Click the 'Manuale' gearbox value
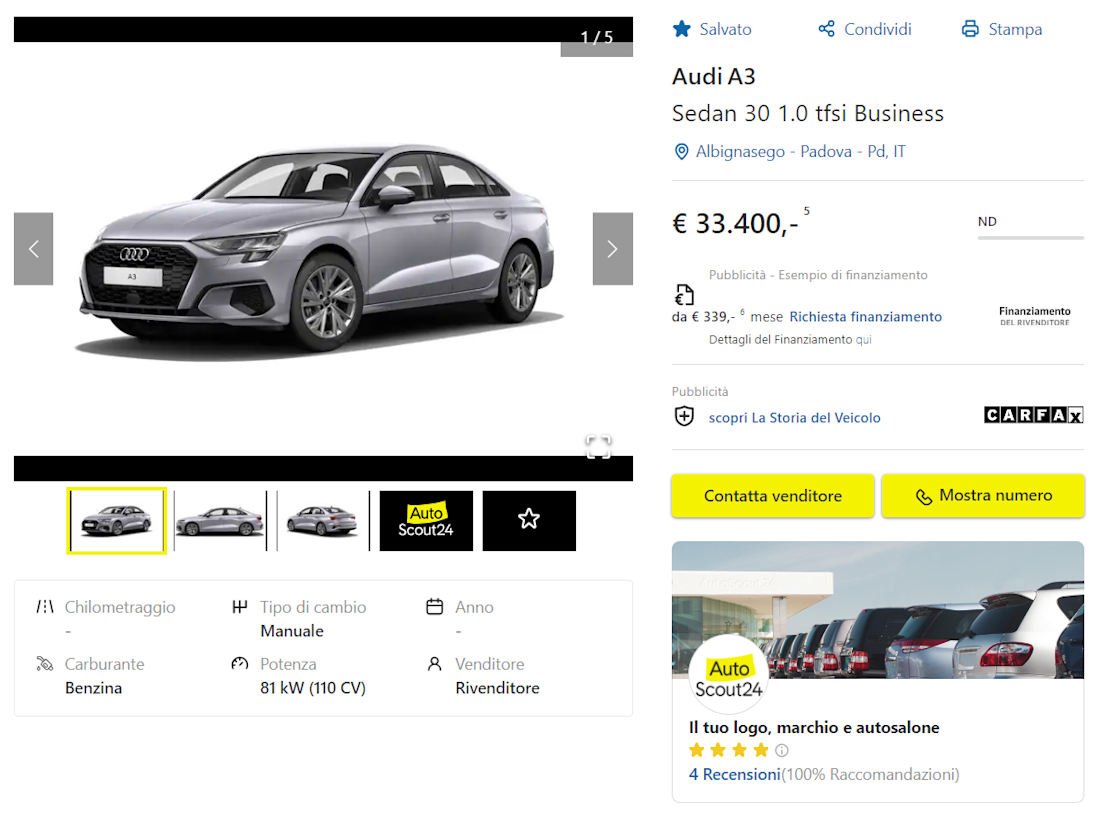Viewport: 1100px width, 814px height. (x=292, y=631)
